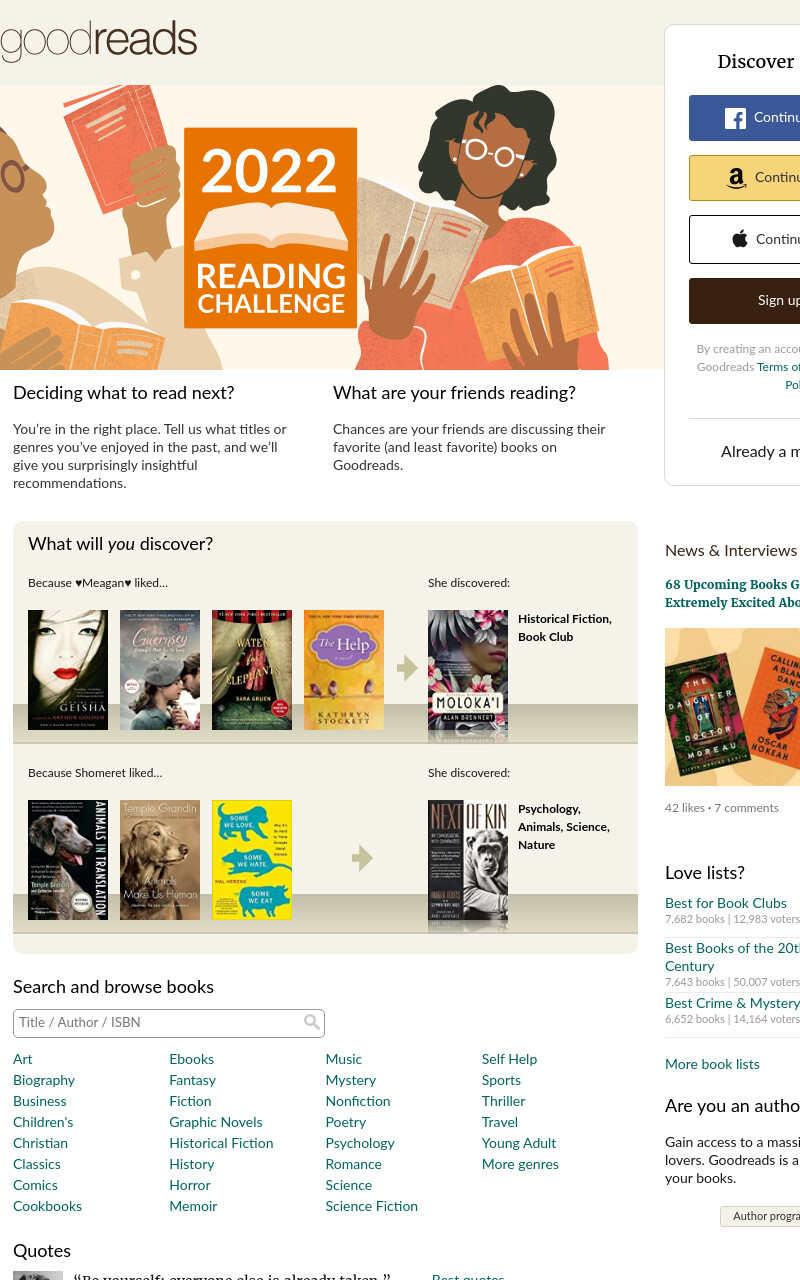The height and width of the screenshot is (1280, 800).
Task: Click the More book lists link
Action: (x=712, y=1064)
